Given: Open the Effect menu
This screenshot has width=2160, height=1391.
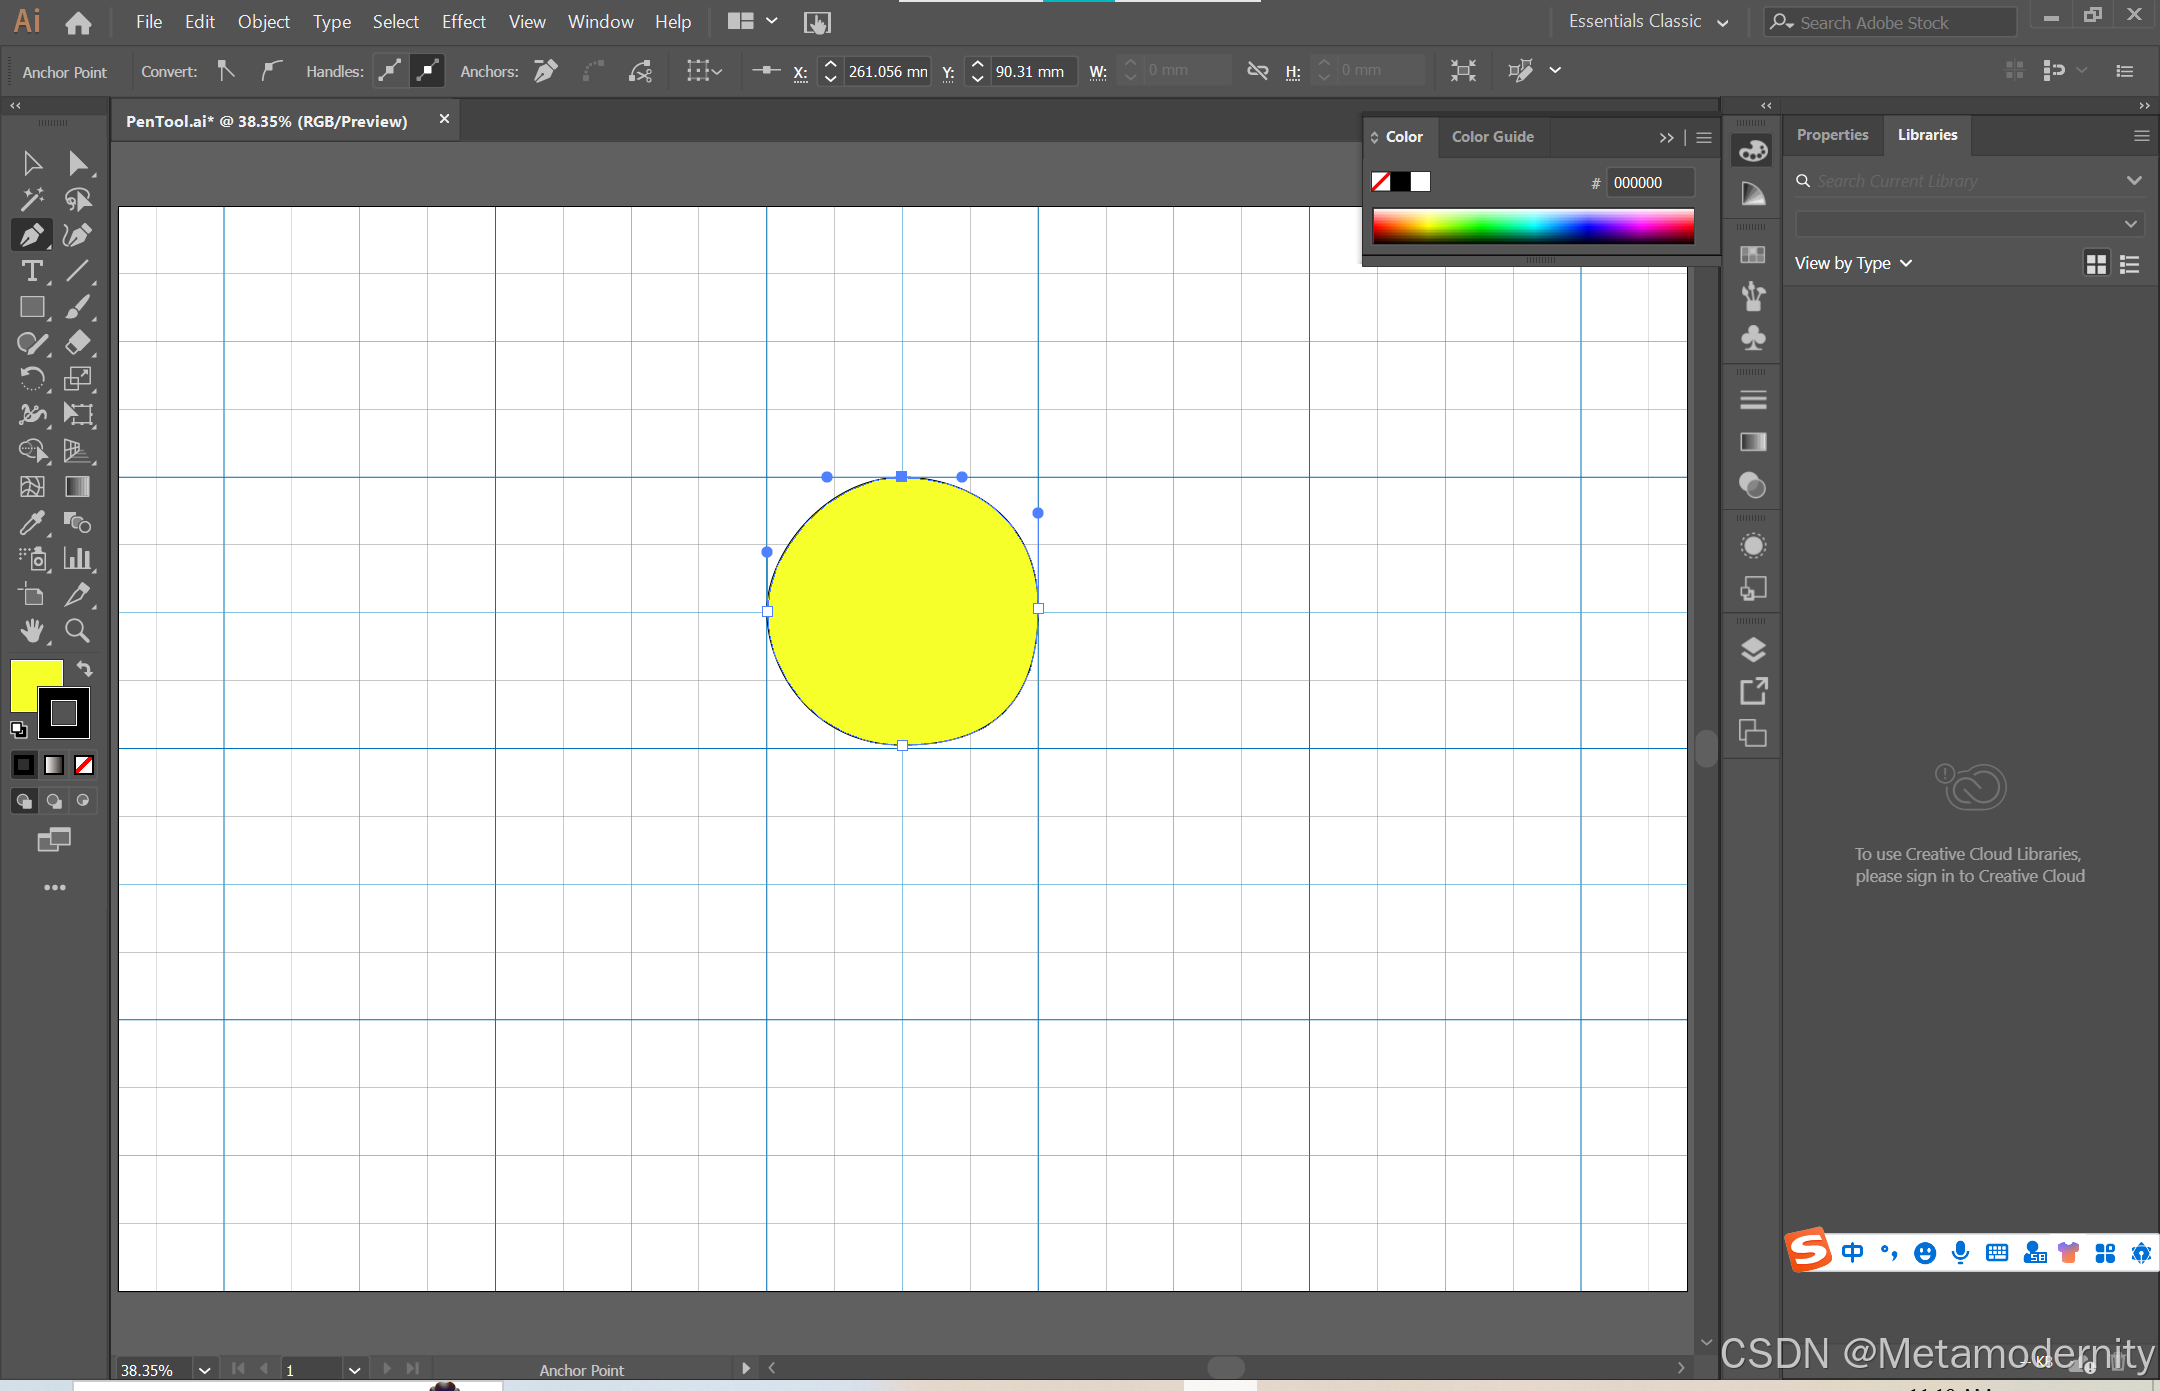Looking at the screenshot, I should (463, 22).
